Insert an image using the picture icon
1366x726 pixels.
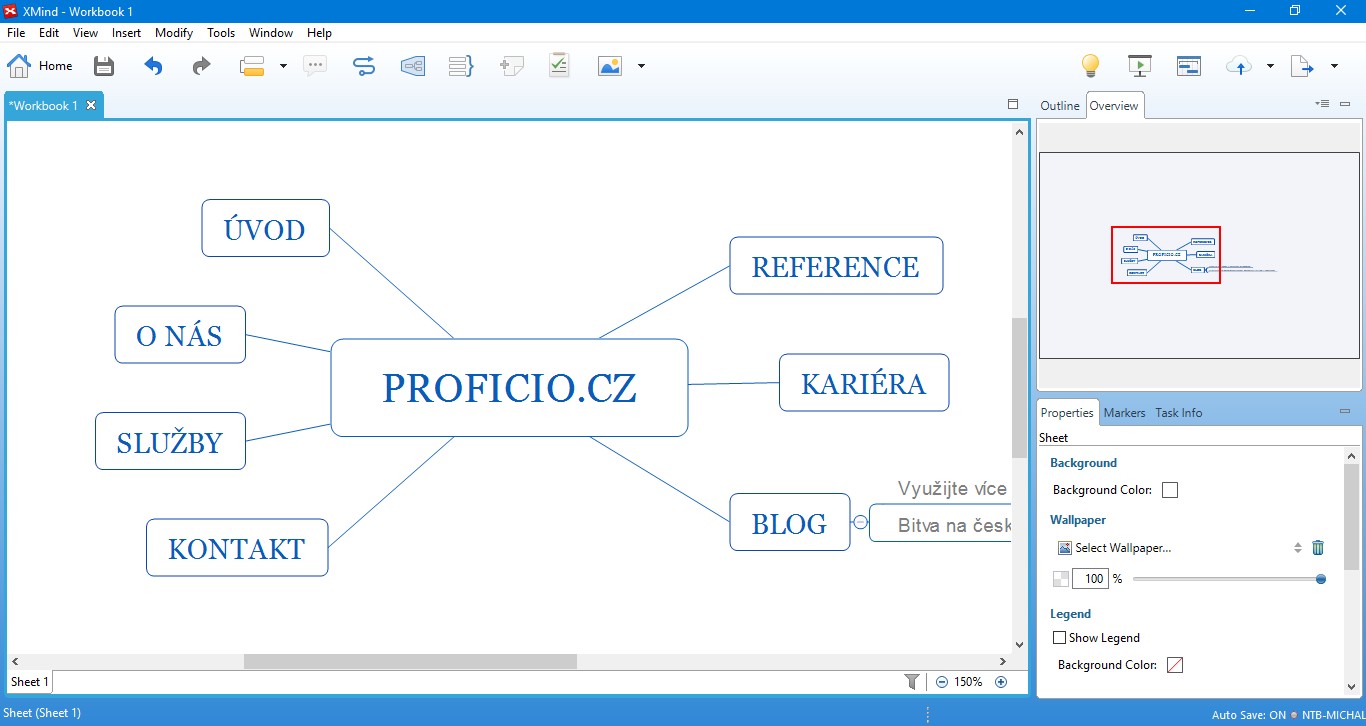(610, 66)
